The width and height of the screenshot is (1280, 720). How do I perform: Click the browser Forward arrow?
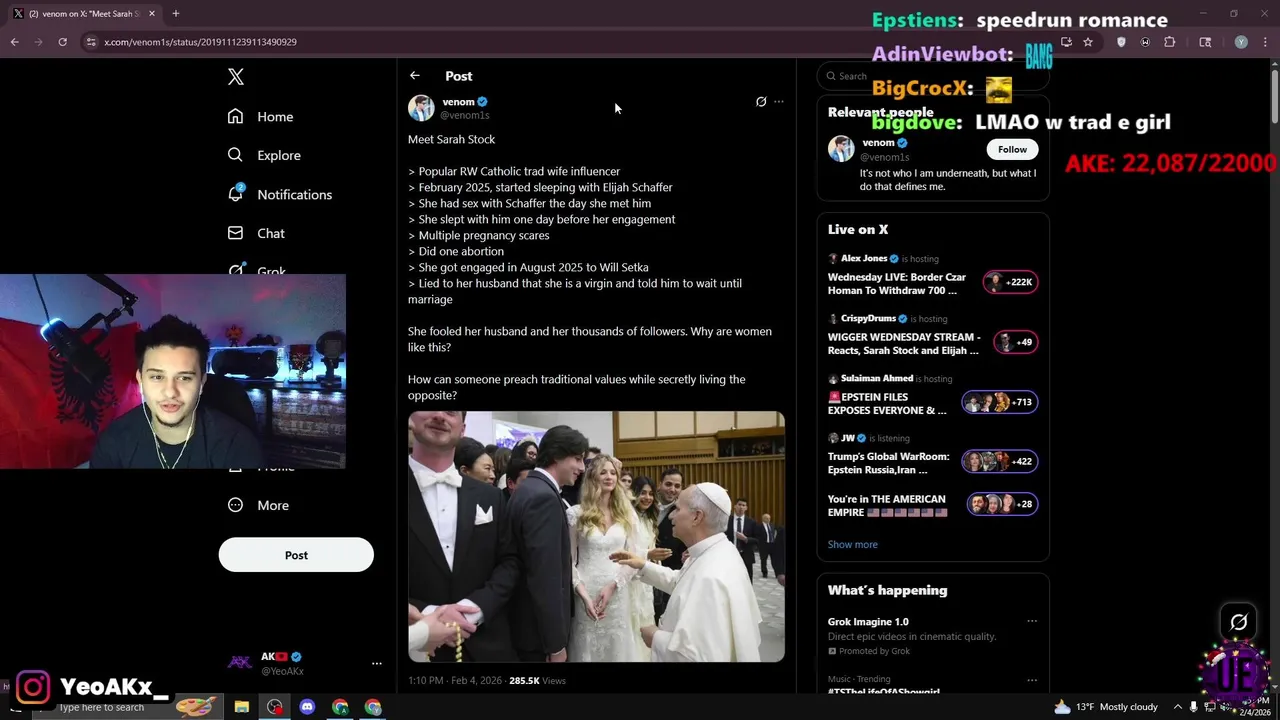[38, 42]
